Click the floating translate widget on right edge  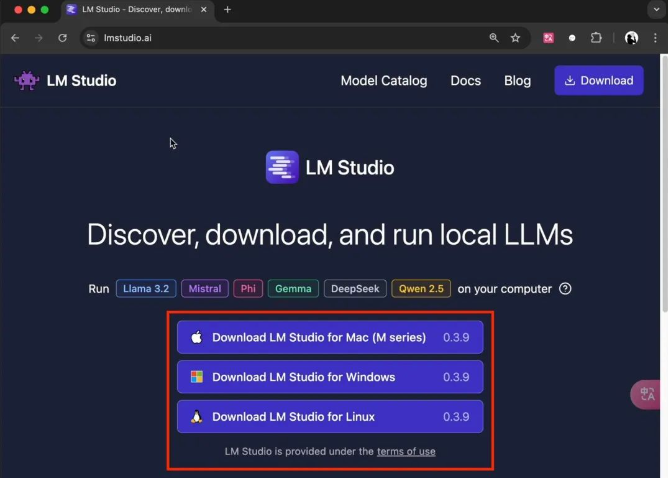[x=646, y=394]
